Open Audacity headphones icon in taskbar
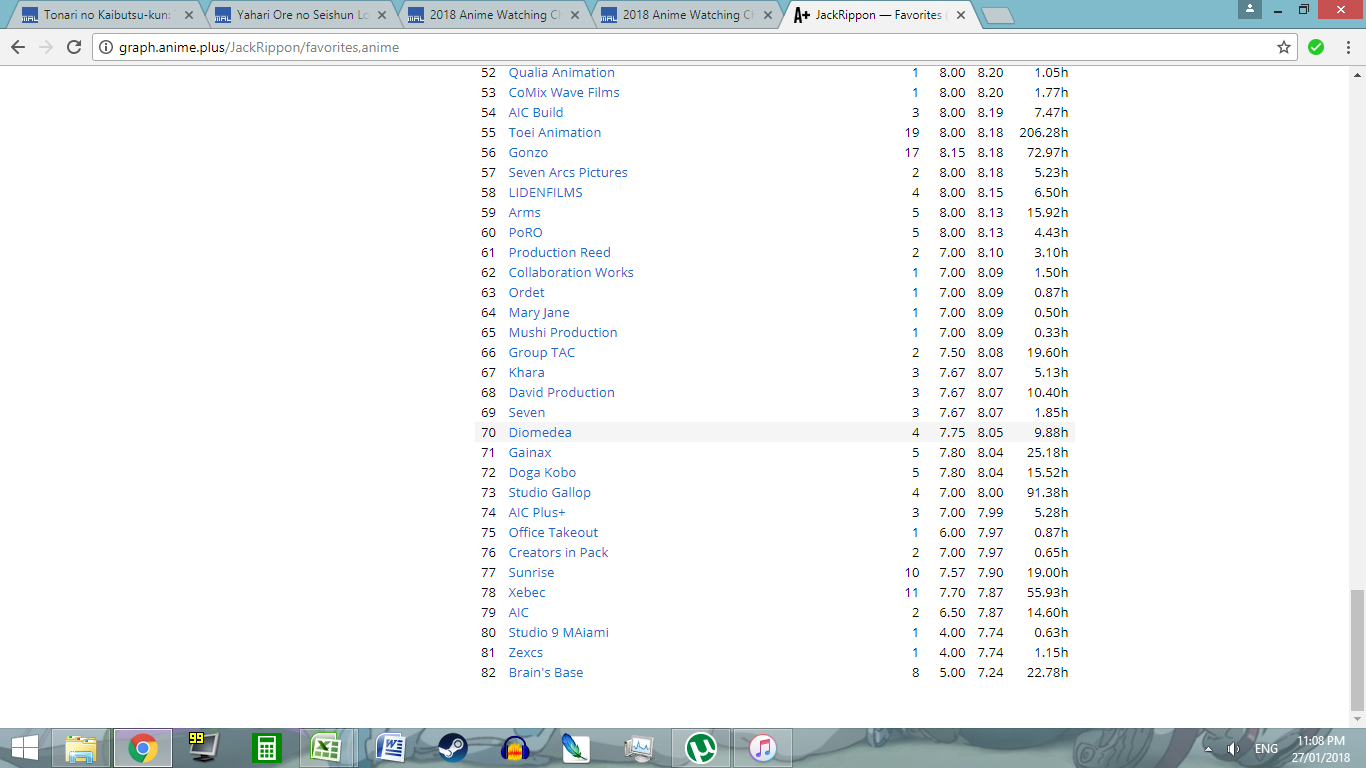The image size is (1366, 768). [515, 748]
